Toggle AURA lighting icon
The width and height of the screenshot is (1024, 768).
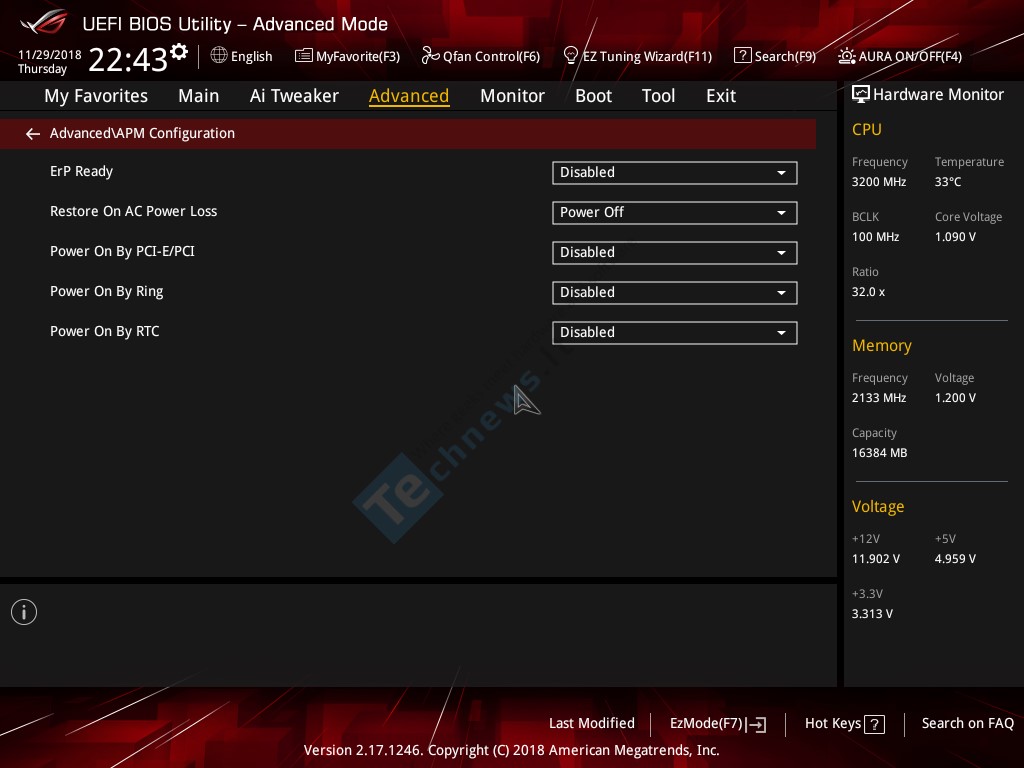coord(846,56)
